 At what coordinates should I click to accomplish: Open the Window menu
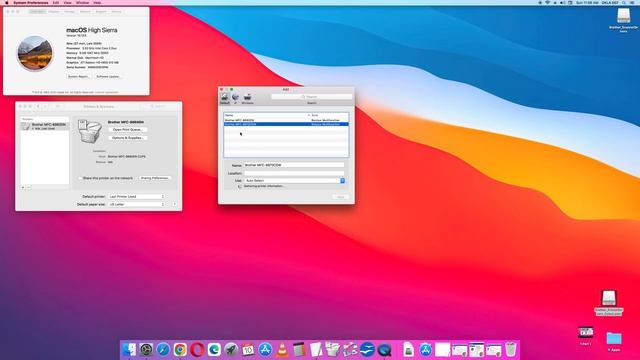(82, 2)
